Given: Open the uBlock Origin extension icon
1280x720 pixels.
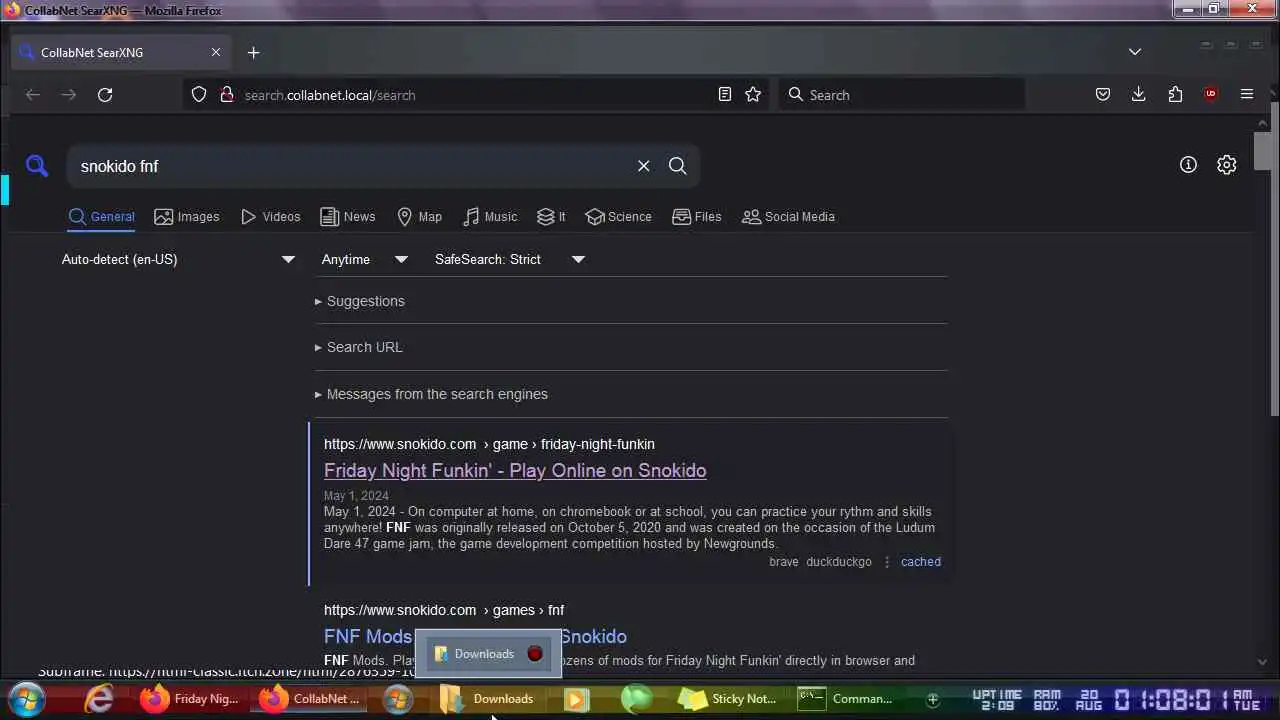Looking at the screenshot, I should pyautogui.click(x=1211, y=94).
